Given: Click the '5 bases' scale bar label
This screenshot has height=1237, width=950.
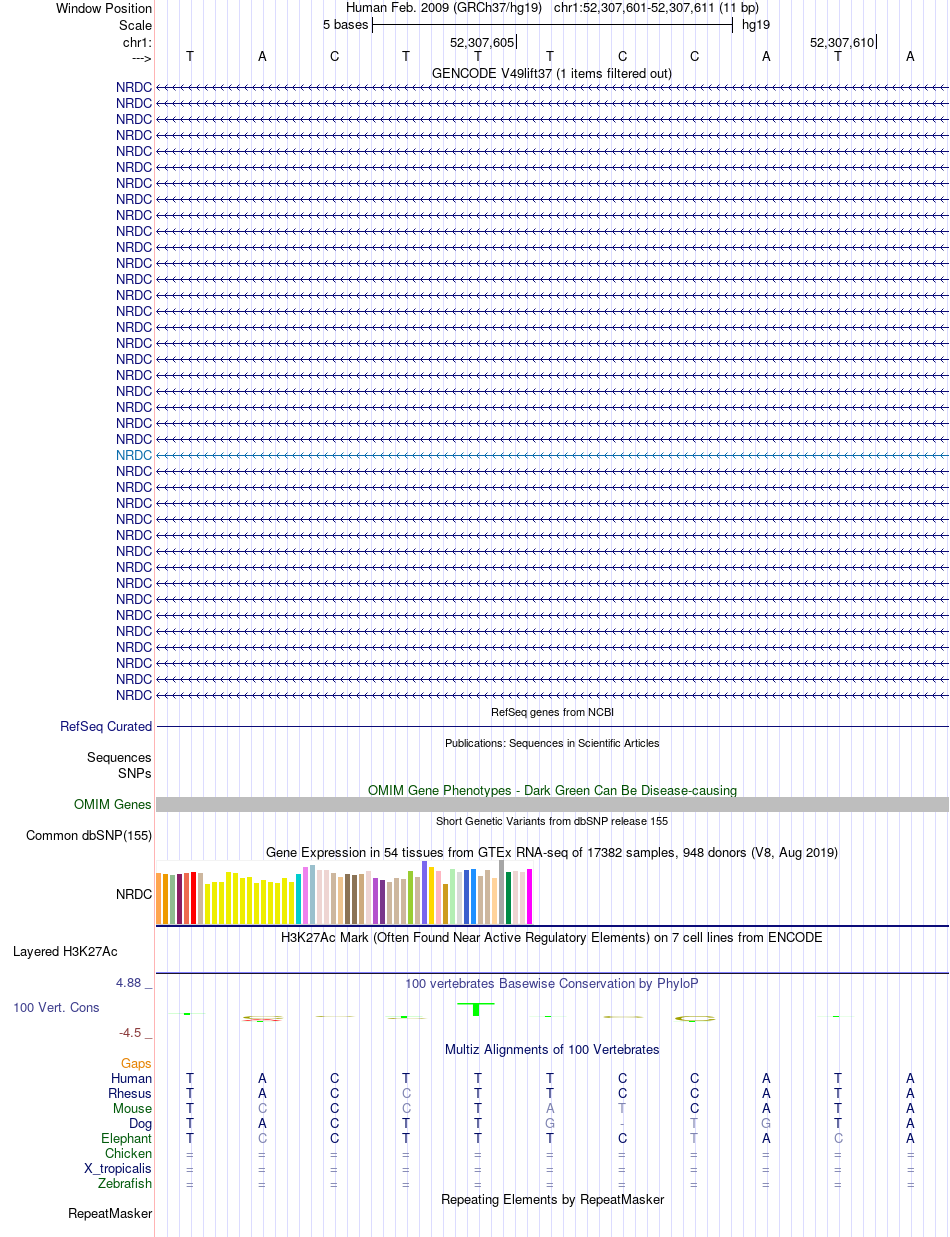Looking at the screenshot, I should (345, 25).
